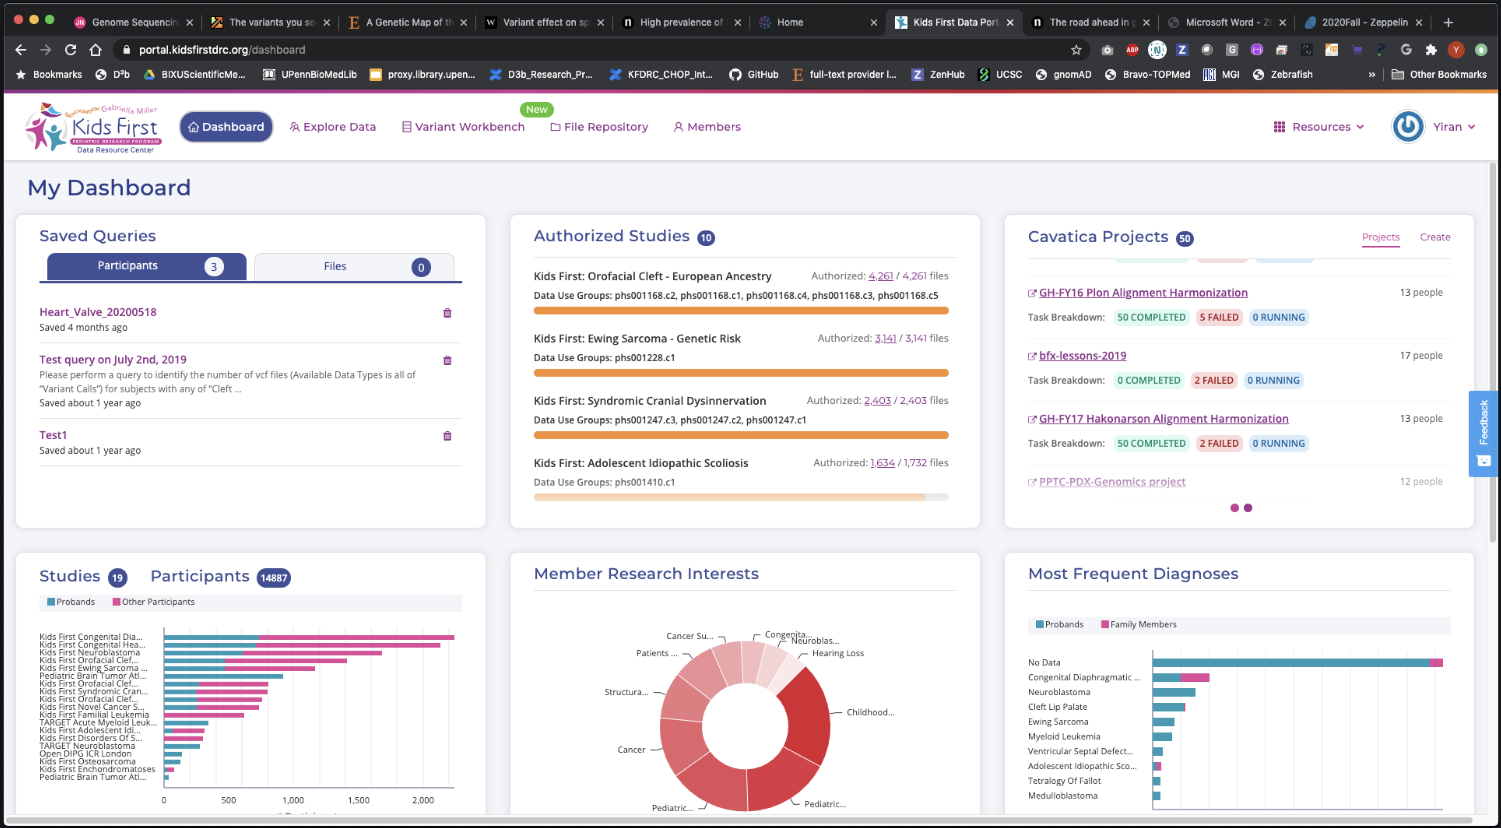Image resolution: width=1501 pixels, height=828 pixels.
Task: Open the Test query on July 2nd, 2019 link
Action: pyautogui.click(x=113, y=360)
